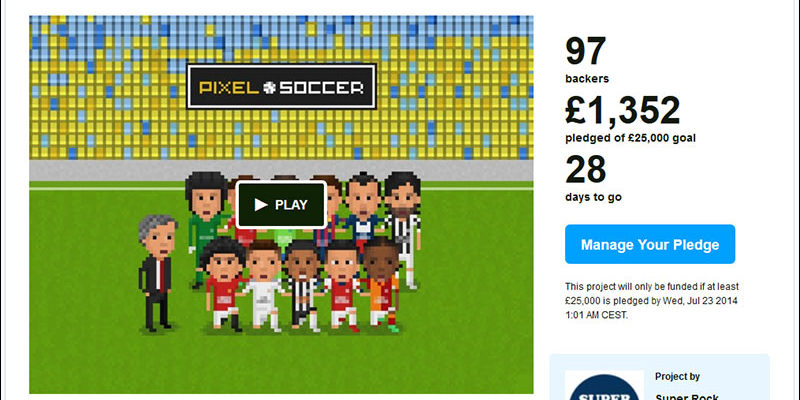
Task: Click the front-row player in black-and-white stripes
Action: (303, 286)
